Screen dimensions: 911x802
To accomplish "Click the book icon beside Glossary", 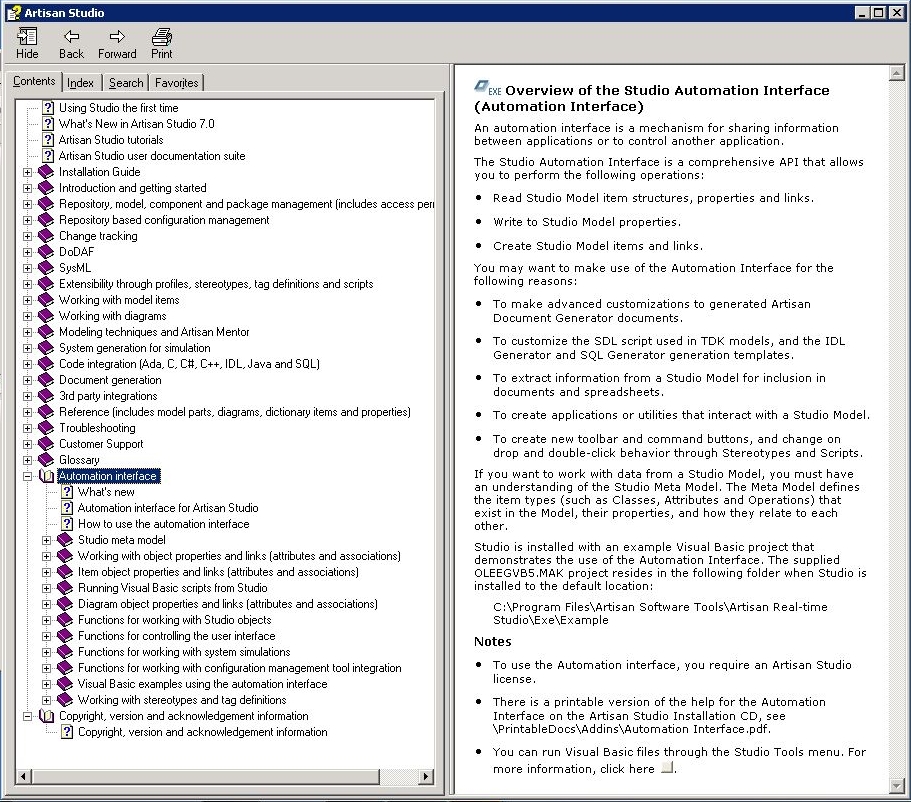I will 46,460.
